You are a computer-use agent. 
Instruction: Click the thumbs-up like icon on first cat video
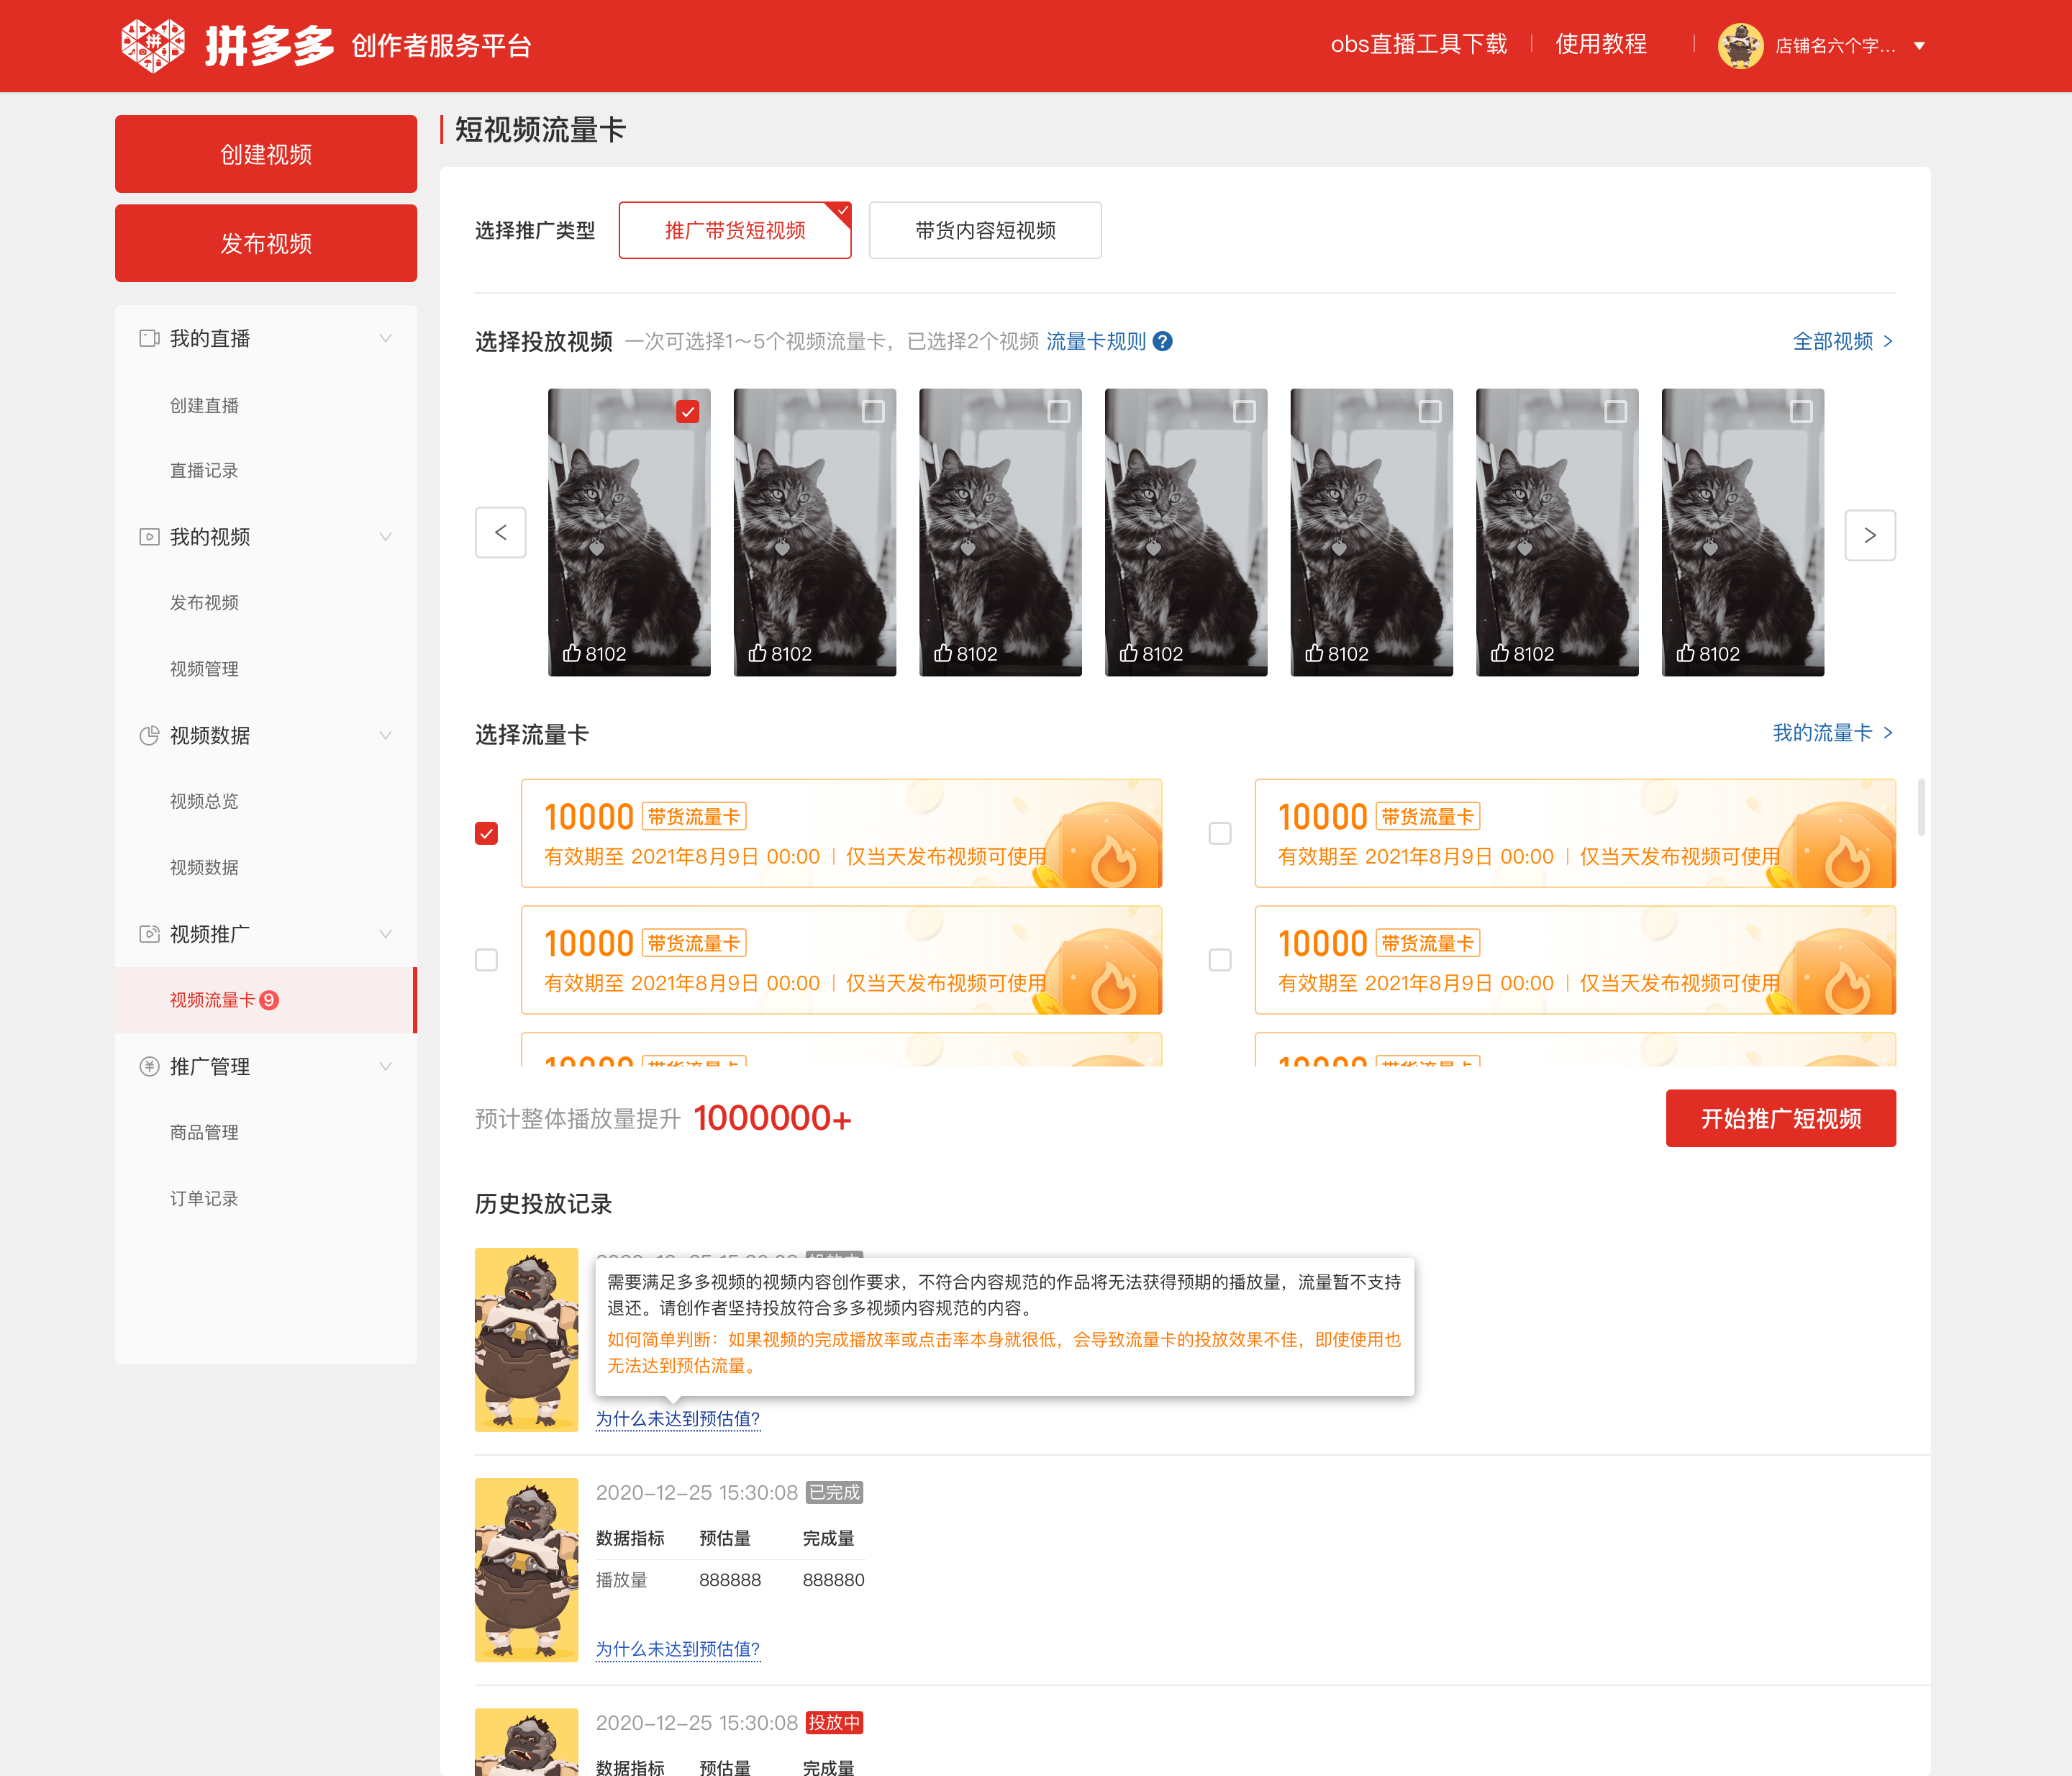click(572, 653)
